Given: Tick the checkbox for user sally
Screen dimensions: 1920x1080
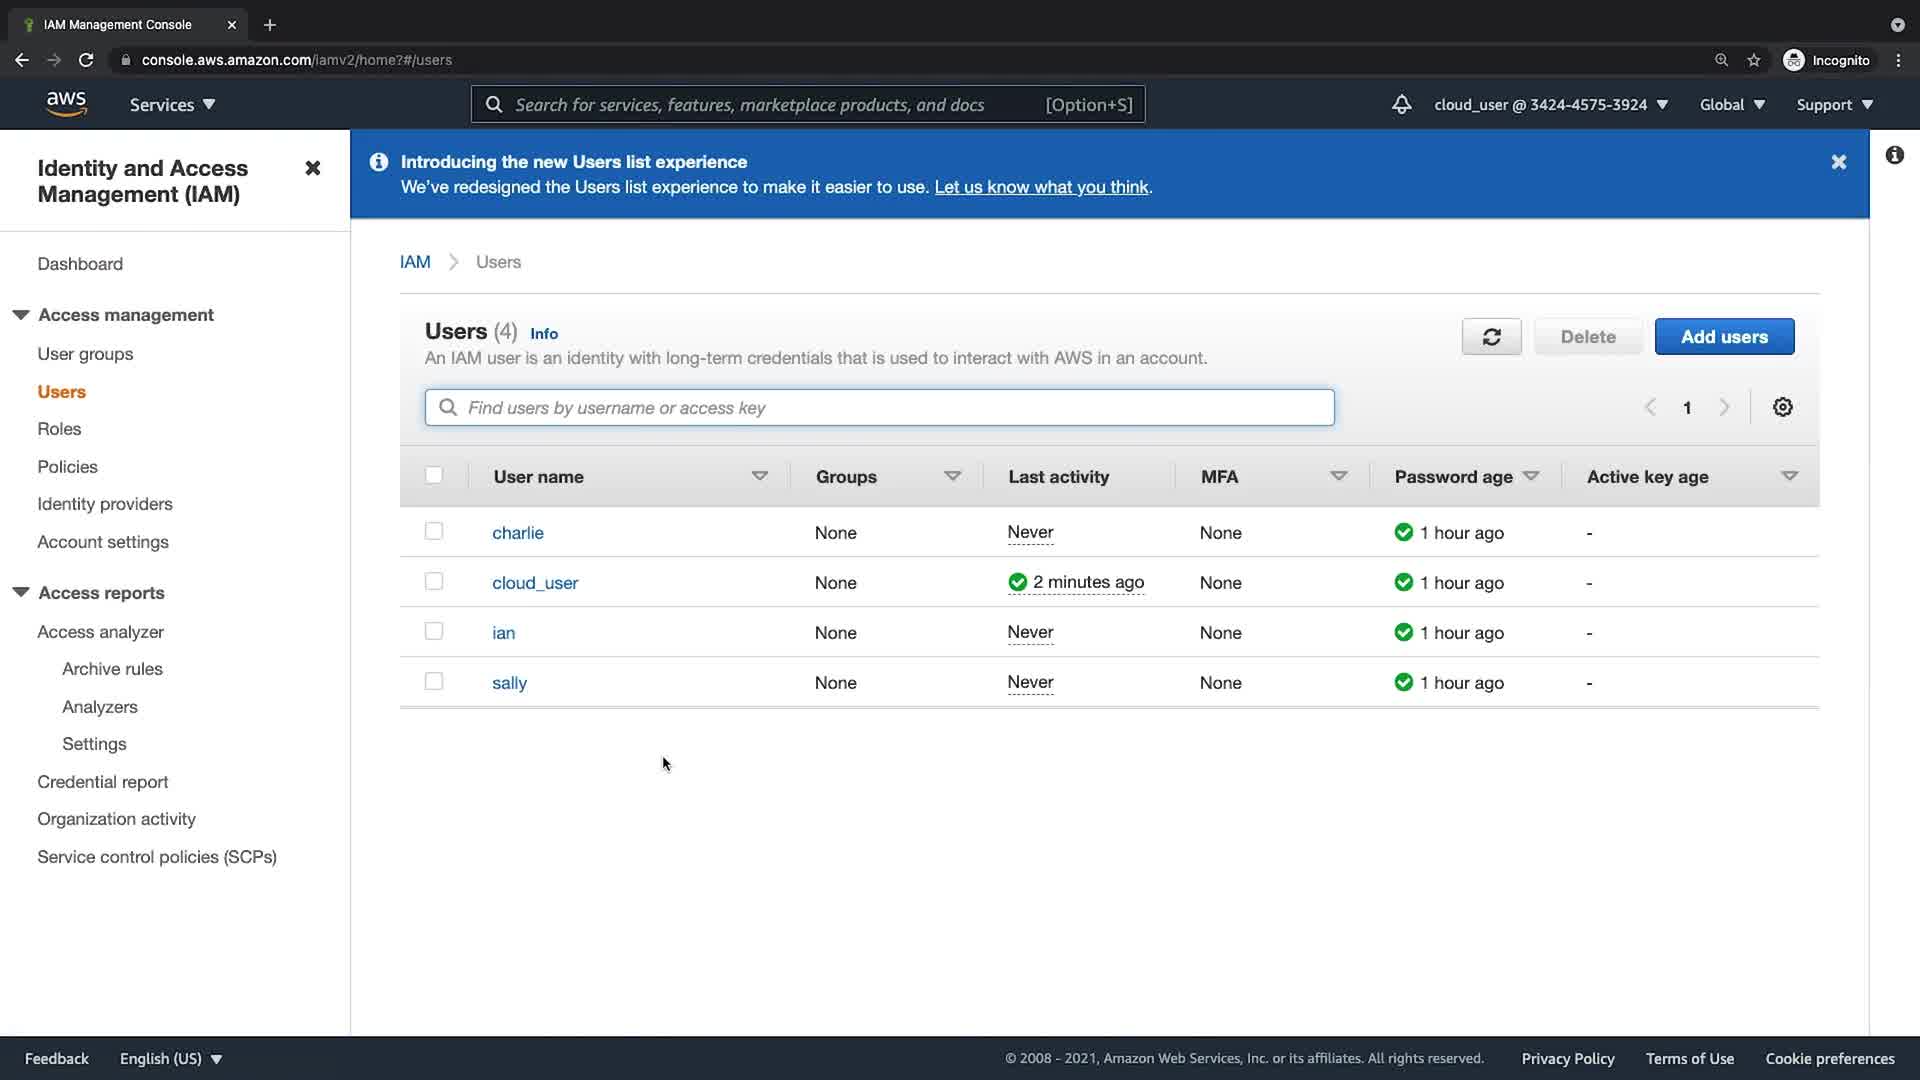Looking at the screenshot, I should [x=433, y=681].
